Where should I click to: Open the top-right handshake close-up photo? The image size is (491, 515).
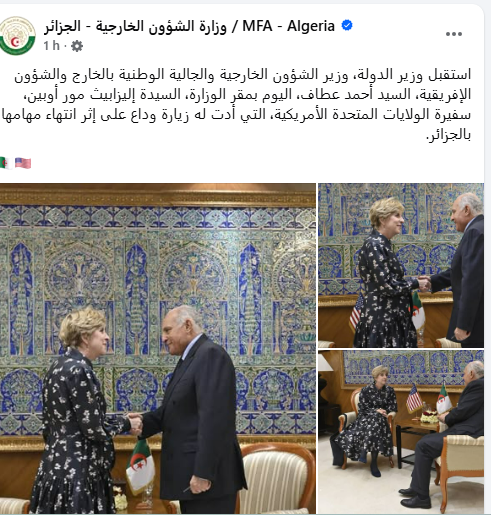[401, 265]
